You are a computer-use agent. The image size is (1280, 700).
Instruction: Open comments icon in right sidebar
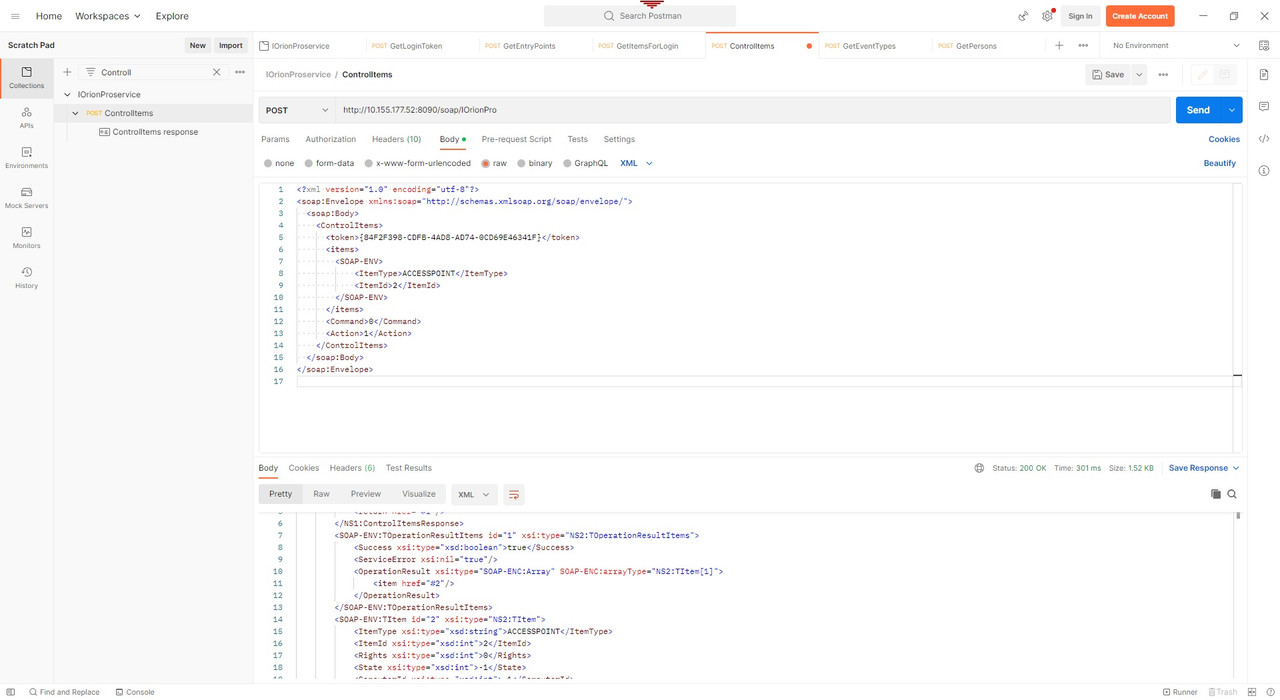[x=1264, y=106]
